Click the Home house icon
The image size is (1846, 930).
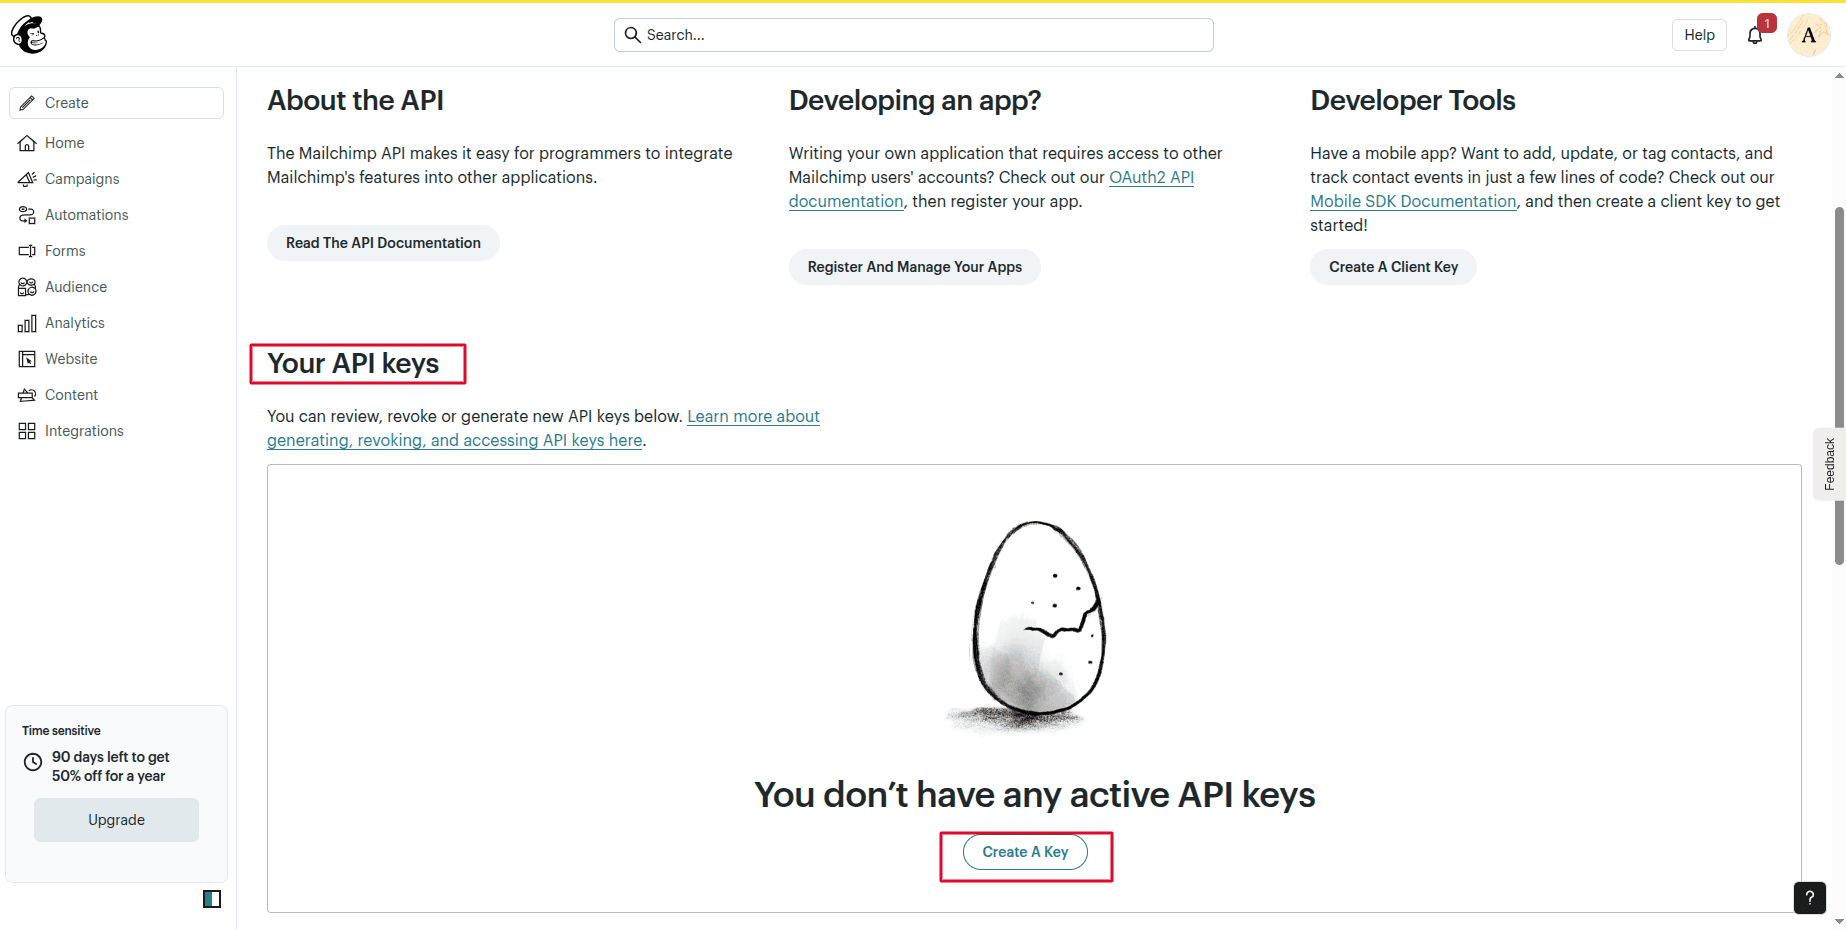(27, 143)
